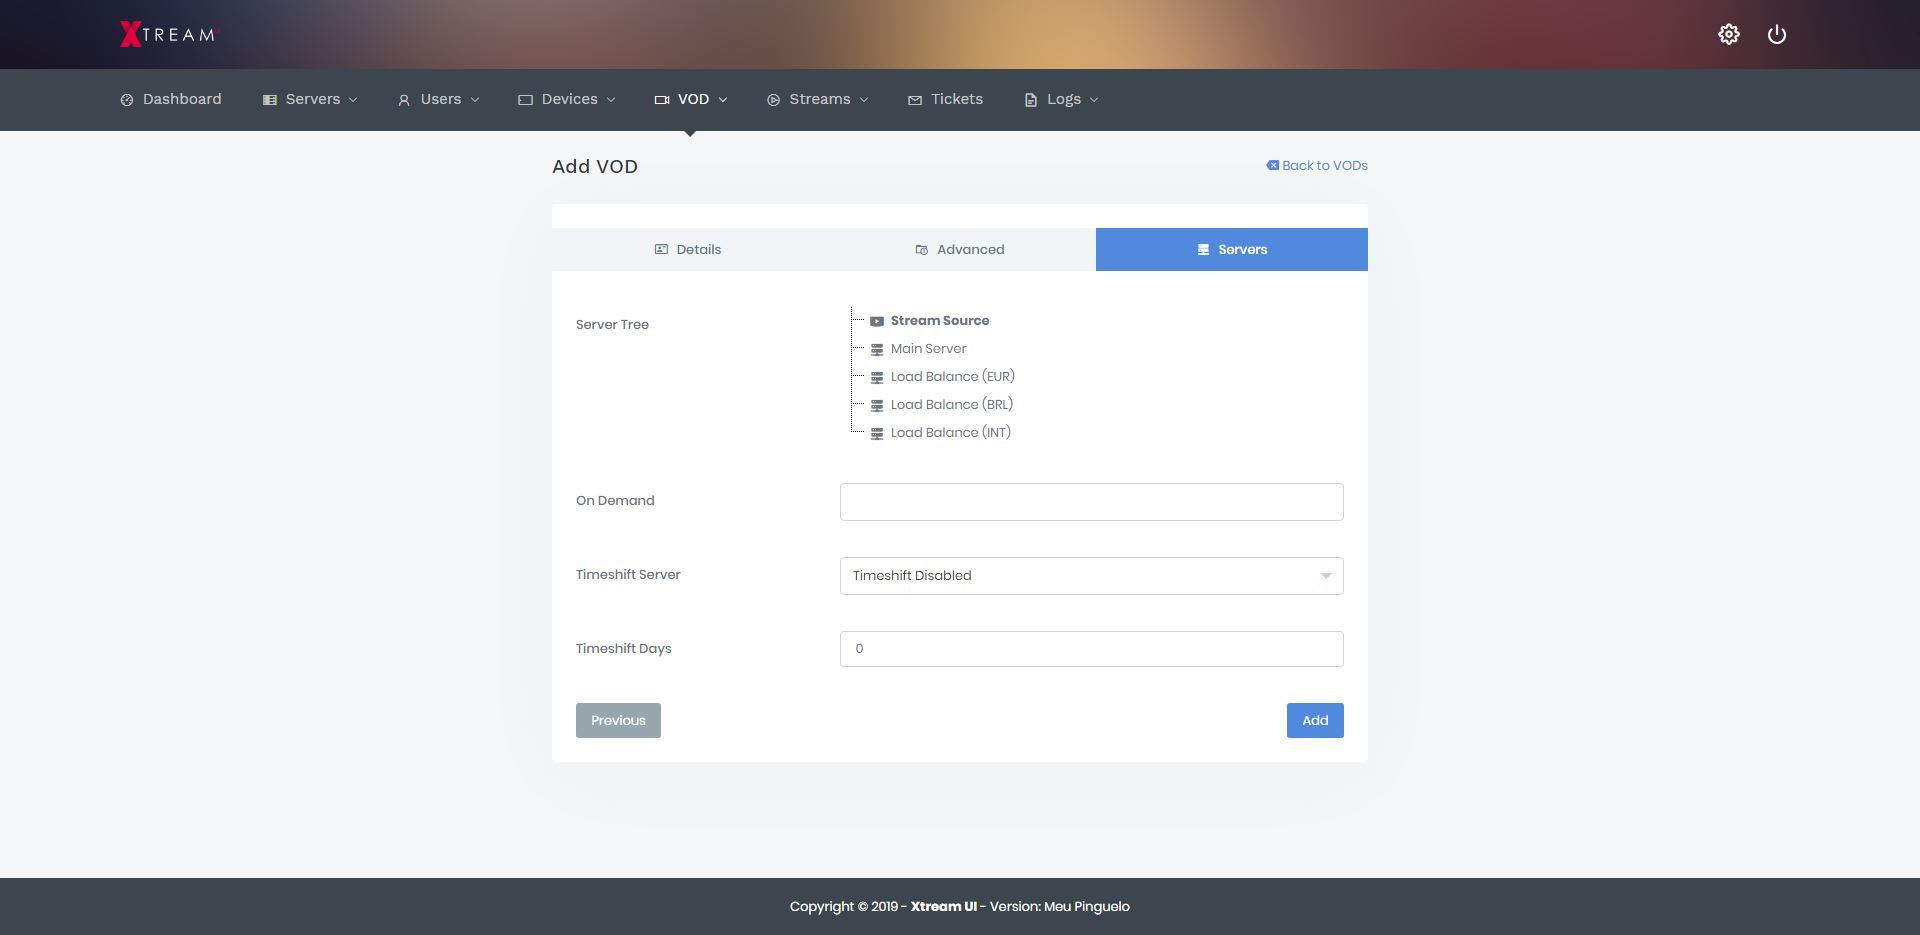Click the Tickets envelope icon
This screenshot has height=935, width=1920.
(915, 100)
